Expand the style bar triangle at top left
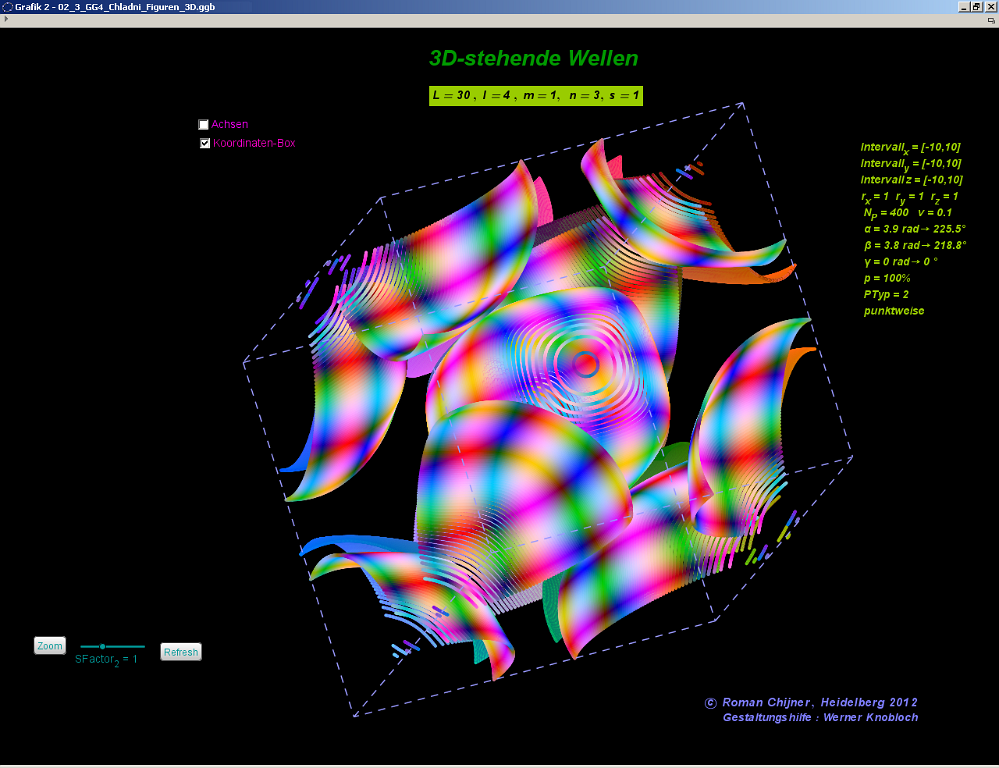 coord(6,19)
